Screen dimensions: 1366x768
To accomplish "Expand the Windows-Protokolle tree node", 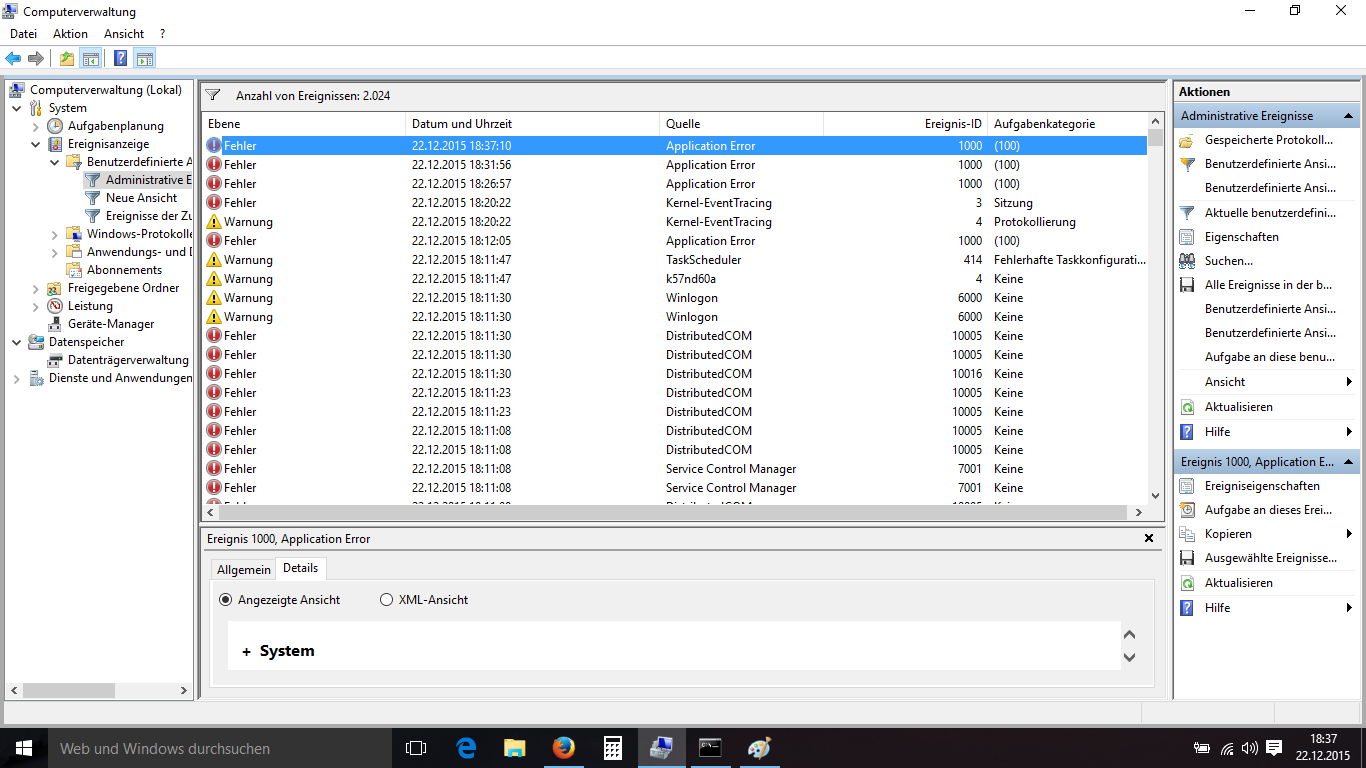I will click(x=55, y=234).
